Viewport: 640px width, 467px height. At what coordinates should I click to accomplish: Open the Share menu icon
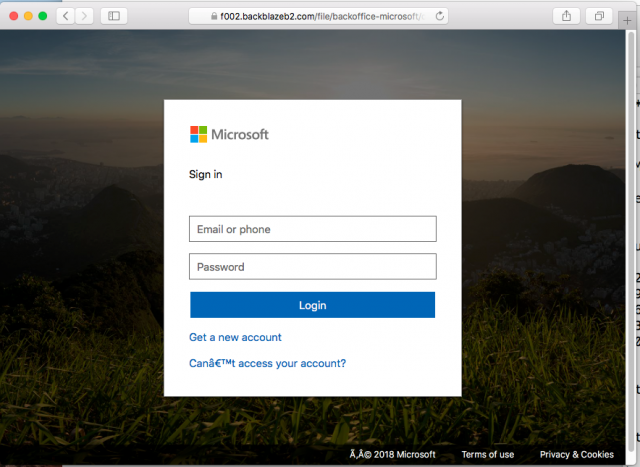pyautogui.click(x=566, y=16)
